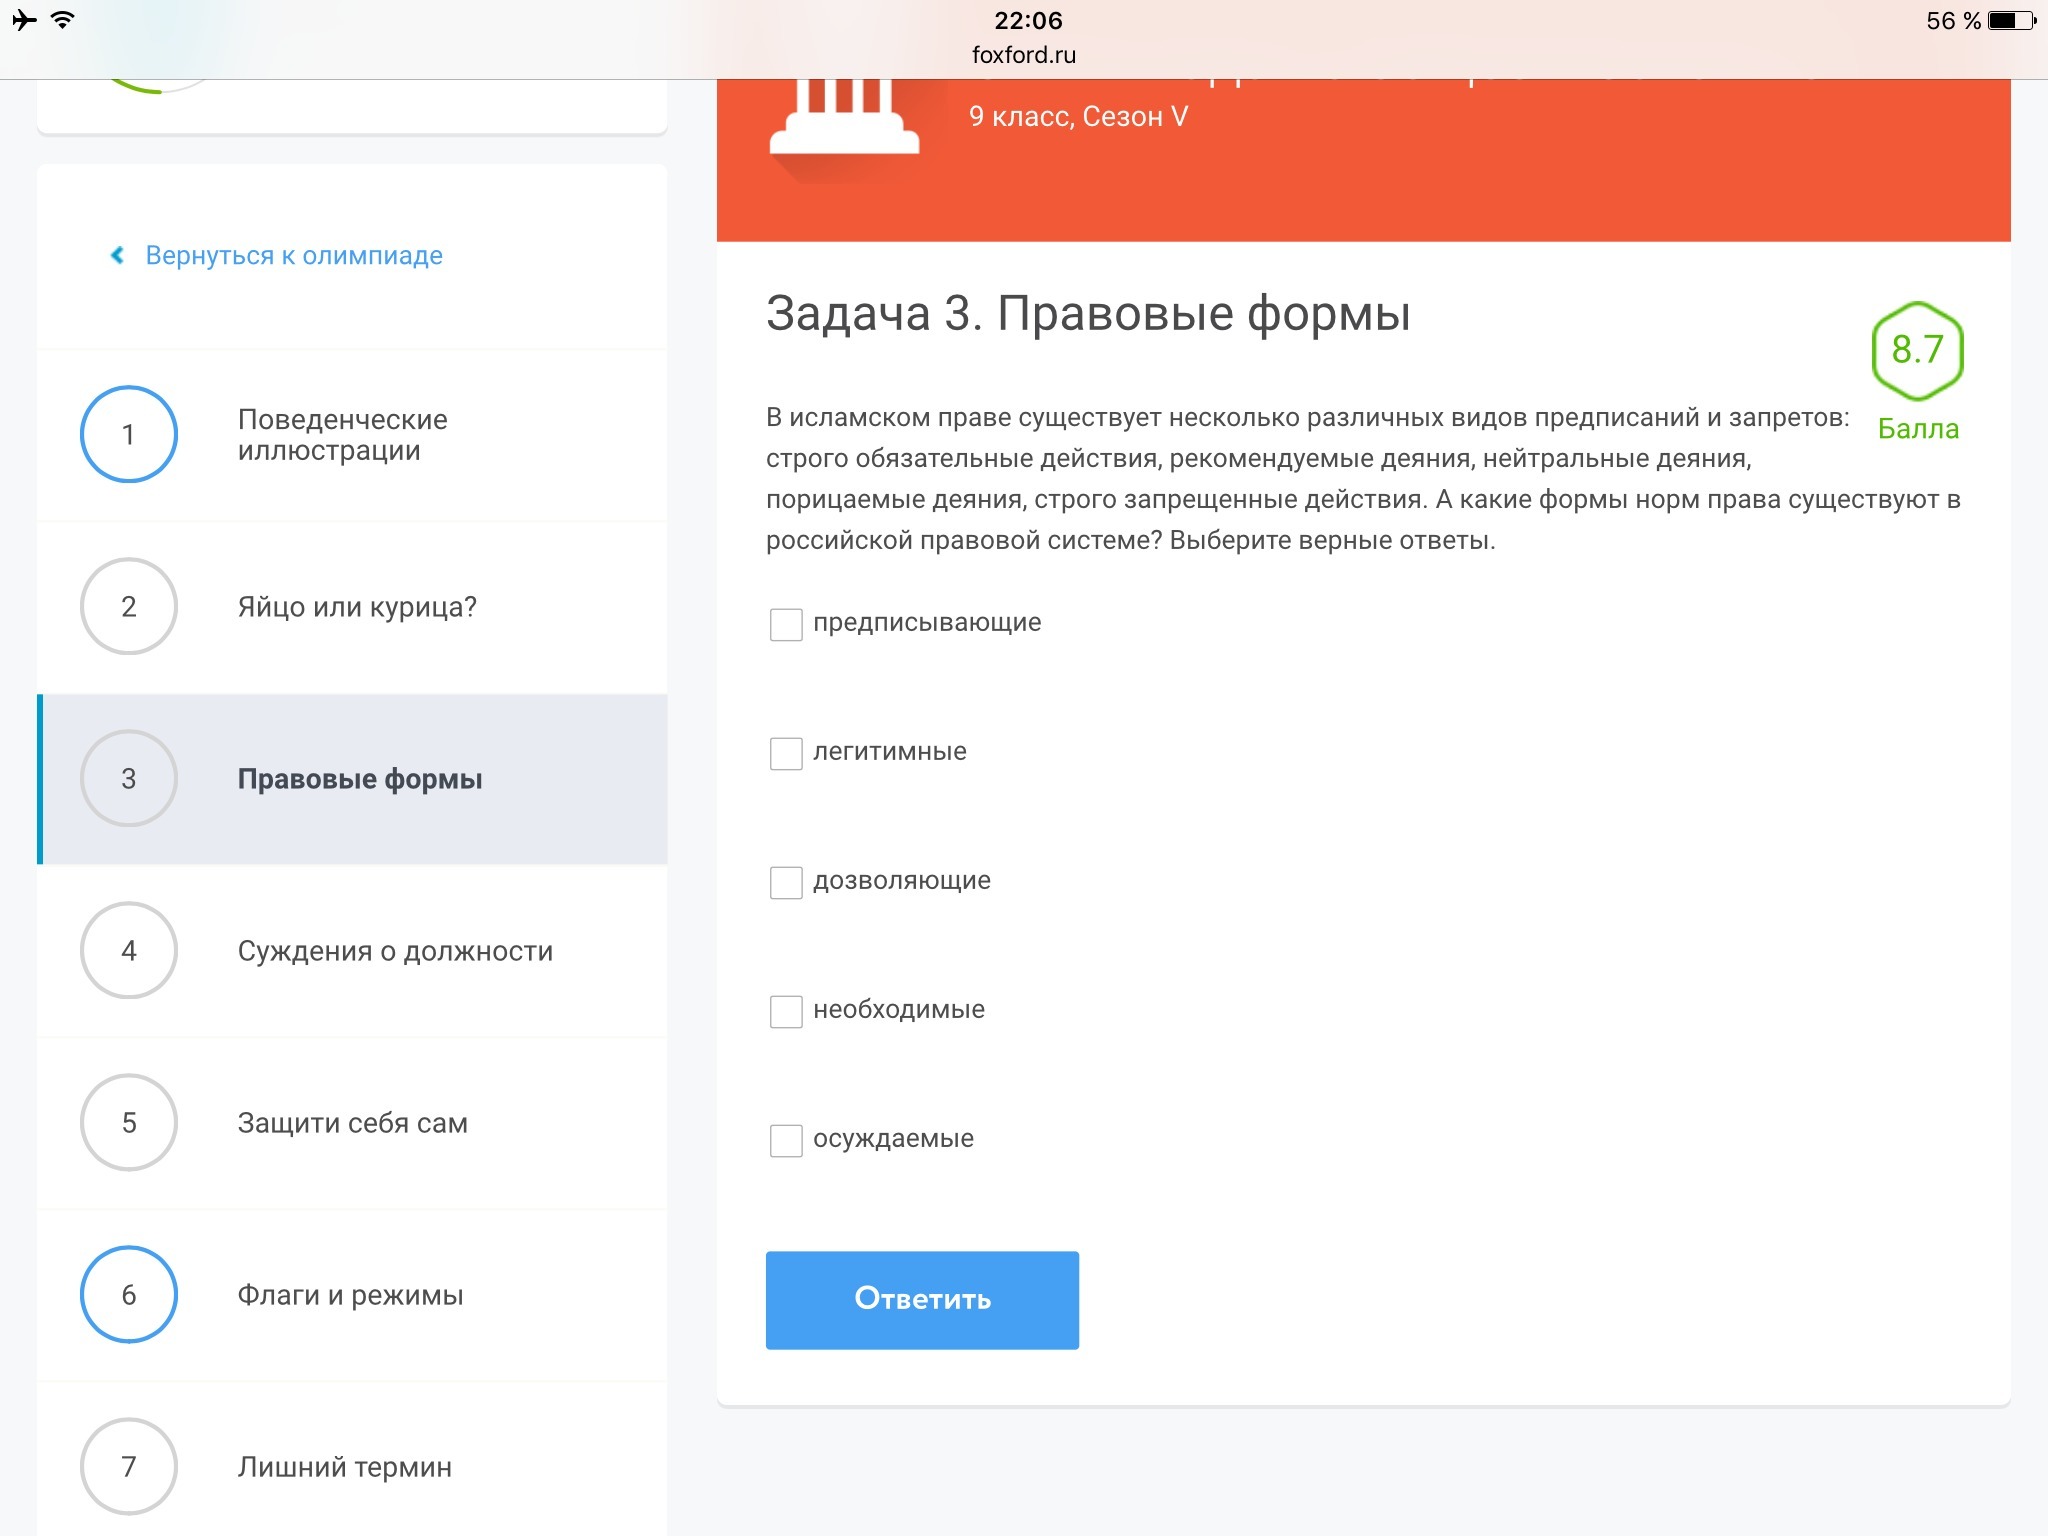This screenshot has height=1536, width=2048.
Task: Tap the green 8.7 score hexagon badge
Action: pos(1916,350)
